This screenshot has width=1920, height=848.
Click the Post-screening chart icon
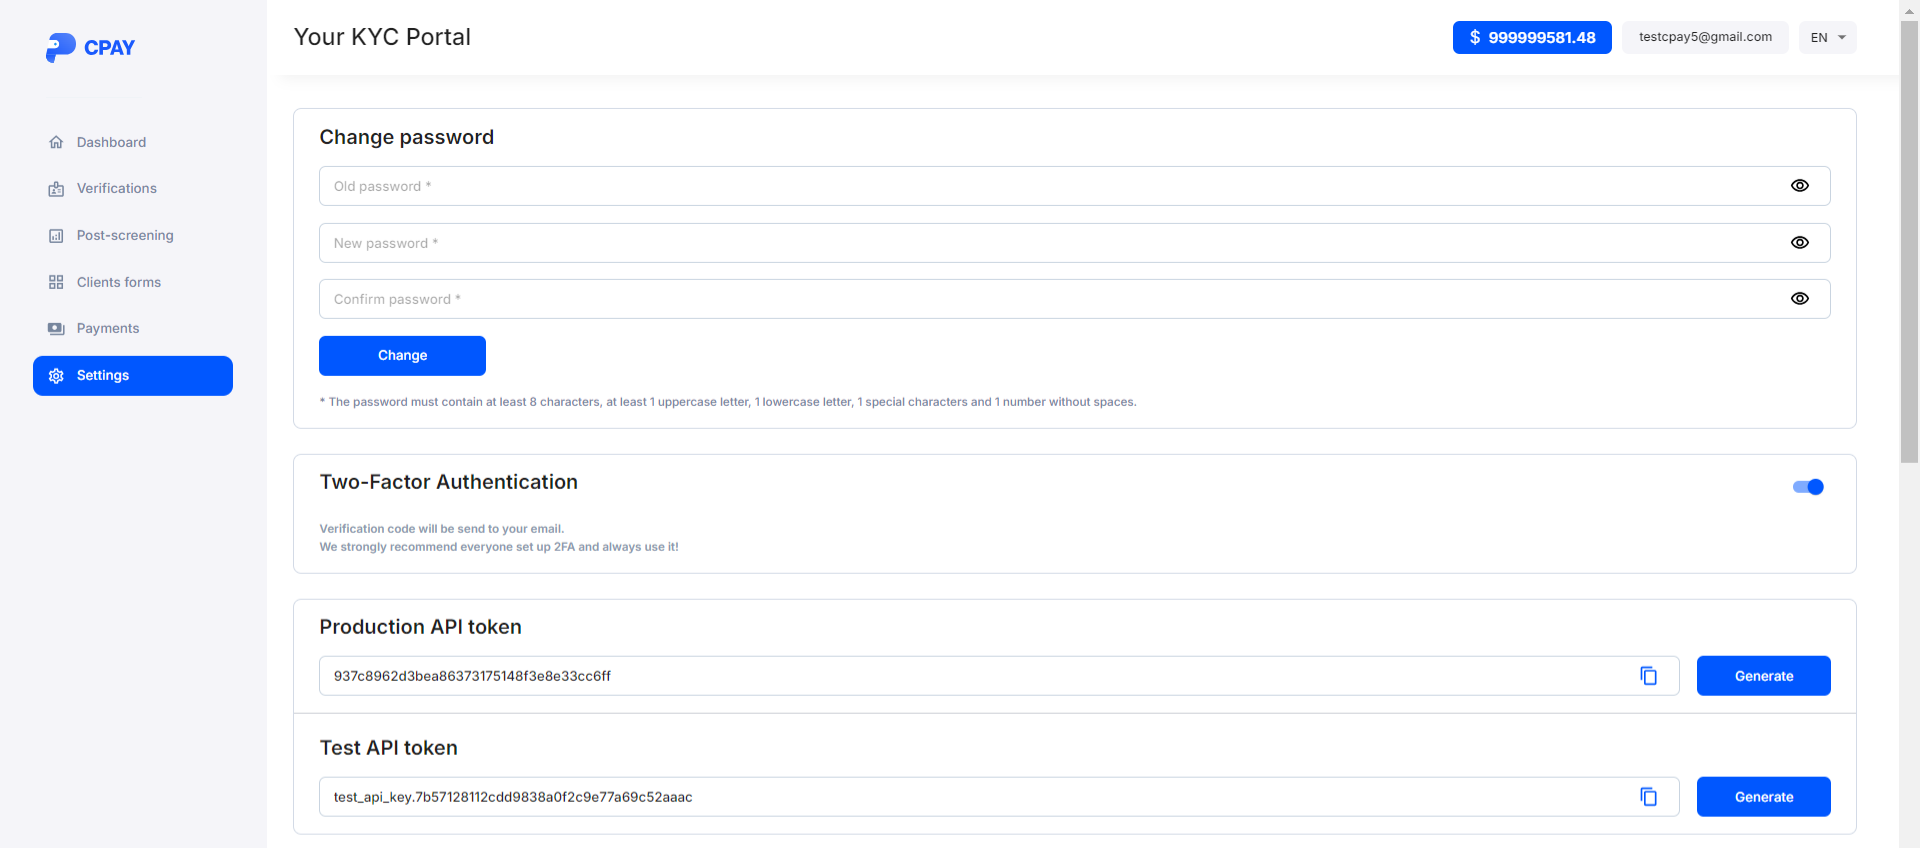(56, 236)
